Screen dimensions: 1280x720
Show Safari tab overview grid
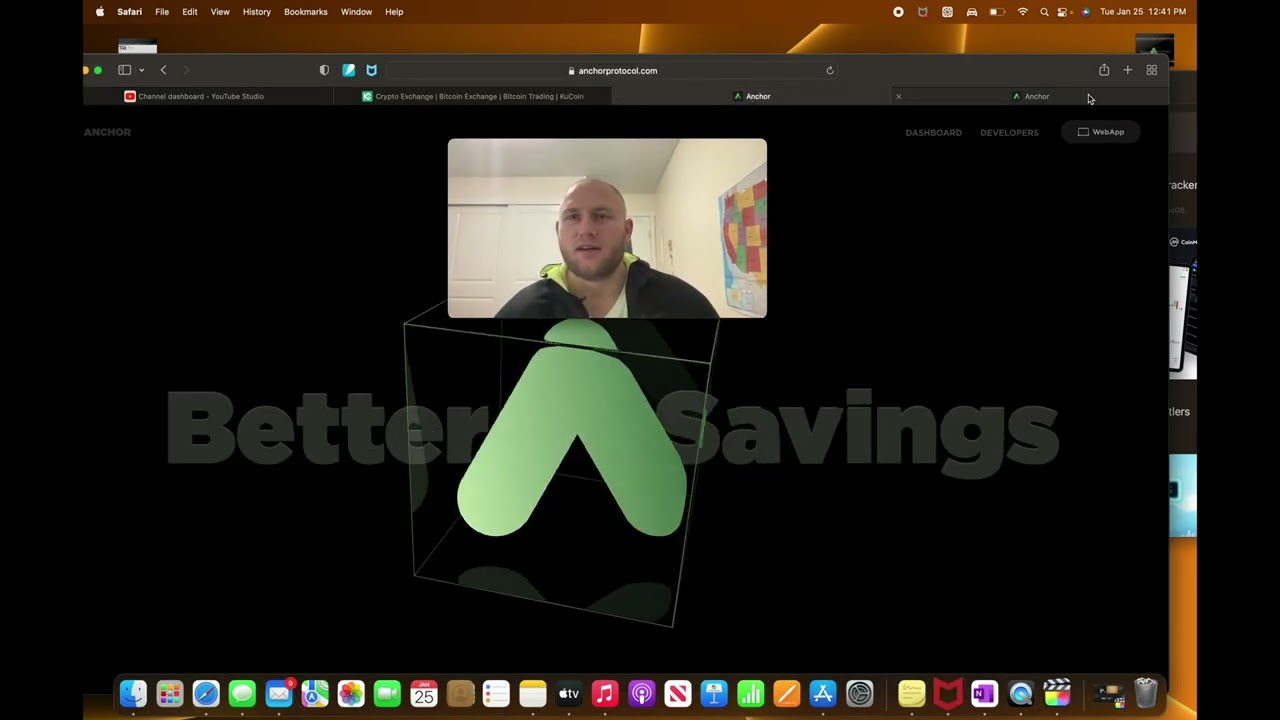click(1152, 70)
